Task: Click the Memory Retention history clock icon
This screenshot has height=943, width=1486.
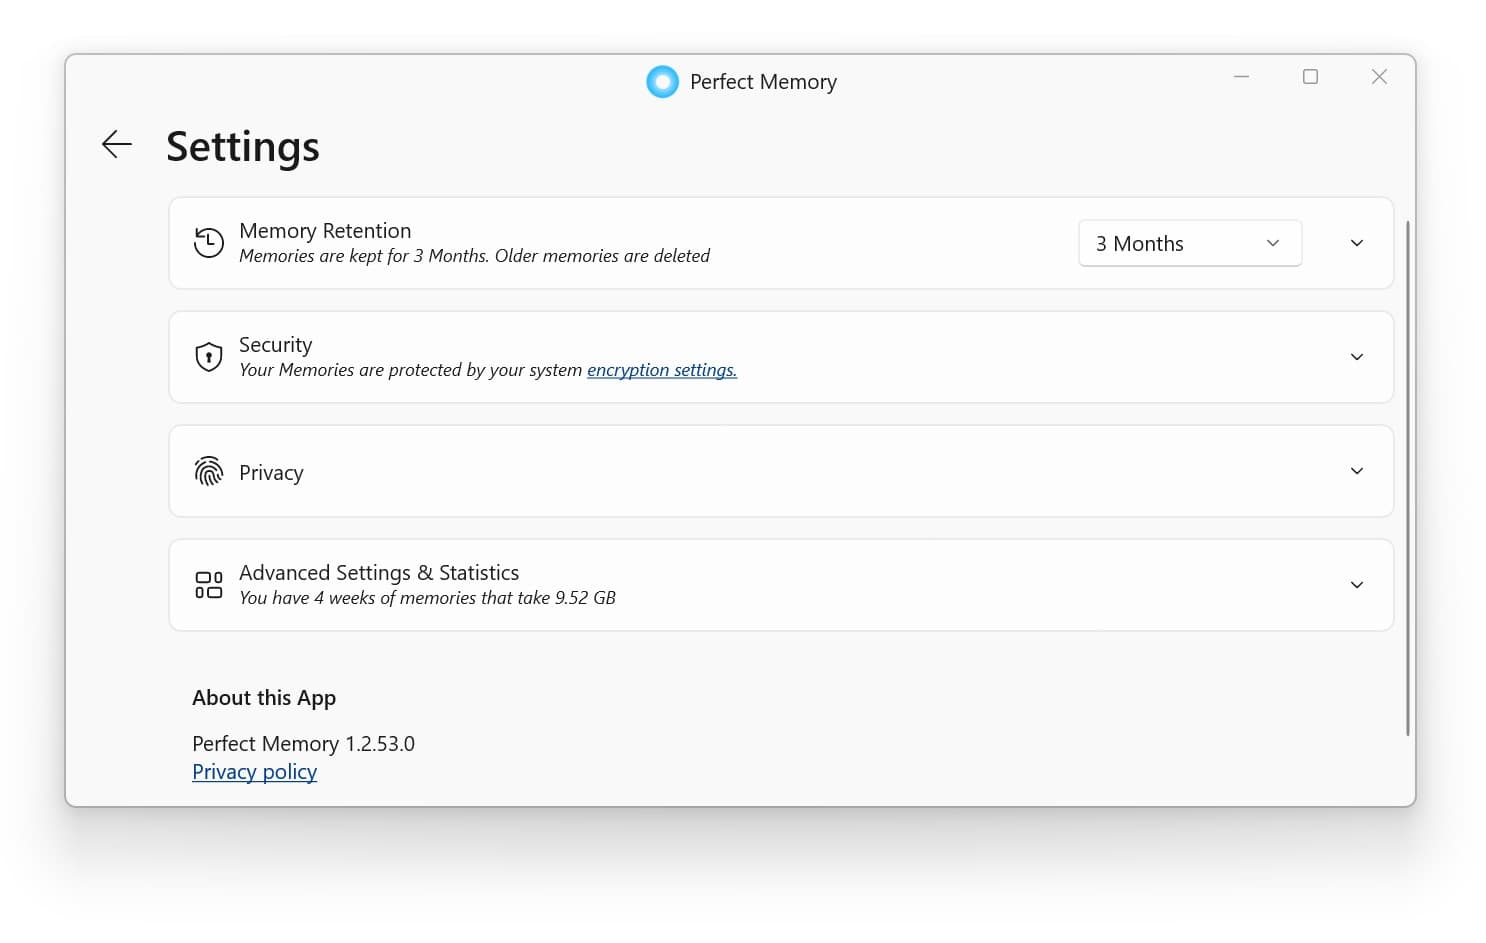Action: pyautogui.click(x=208, y=243)
